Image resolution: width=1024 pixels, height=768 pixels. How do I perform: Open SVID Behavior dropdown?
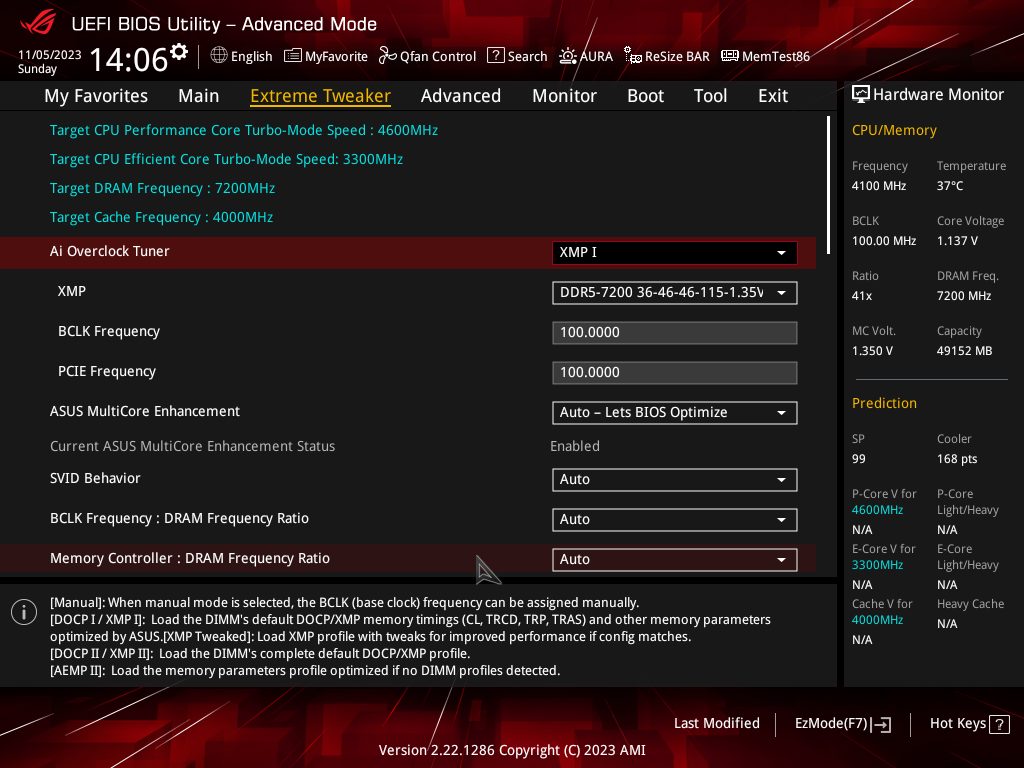click(x=674, y=479)
